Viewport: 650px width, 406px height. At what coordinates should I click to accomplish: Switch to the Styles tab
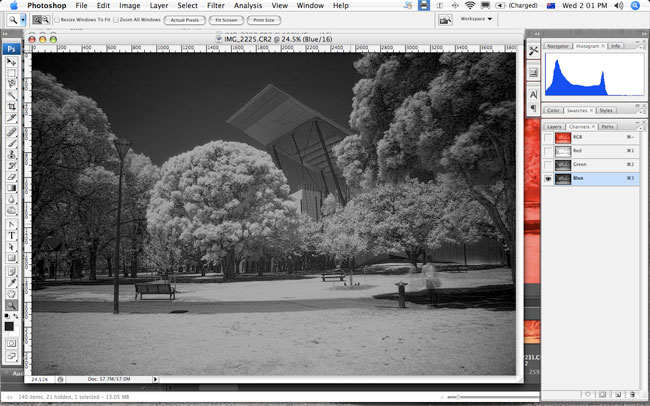tap(606, 110)
